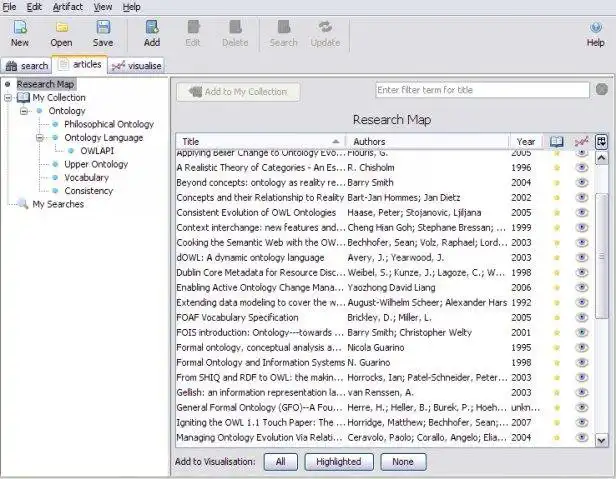The width and height of the screenshot is (616, 479).
Task: Click the book icon column header
Action: (x=556, y=141)
